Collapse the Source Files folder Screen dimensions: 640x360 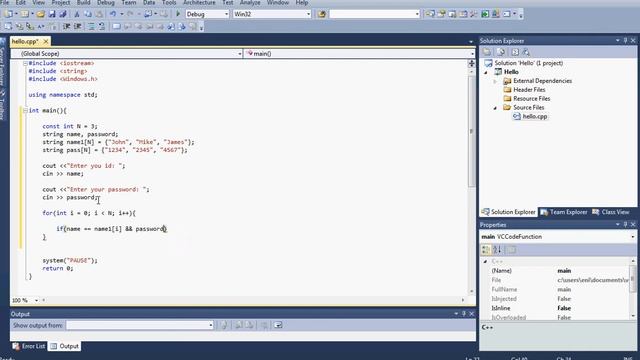coord(496,108)
